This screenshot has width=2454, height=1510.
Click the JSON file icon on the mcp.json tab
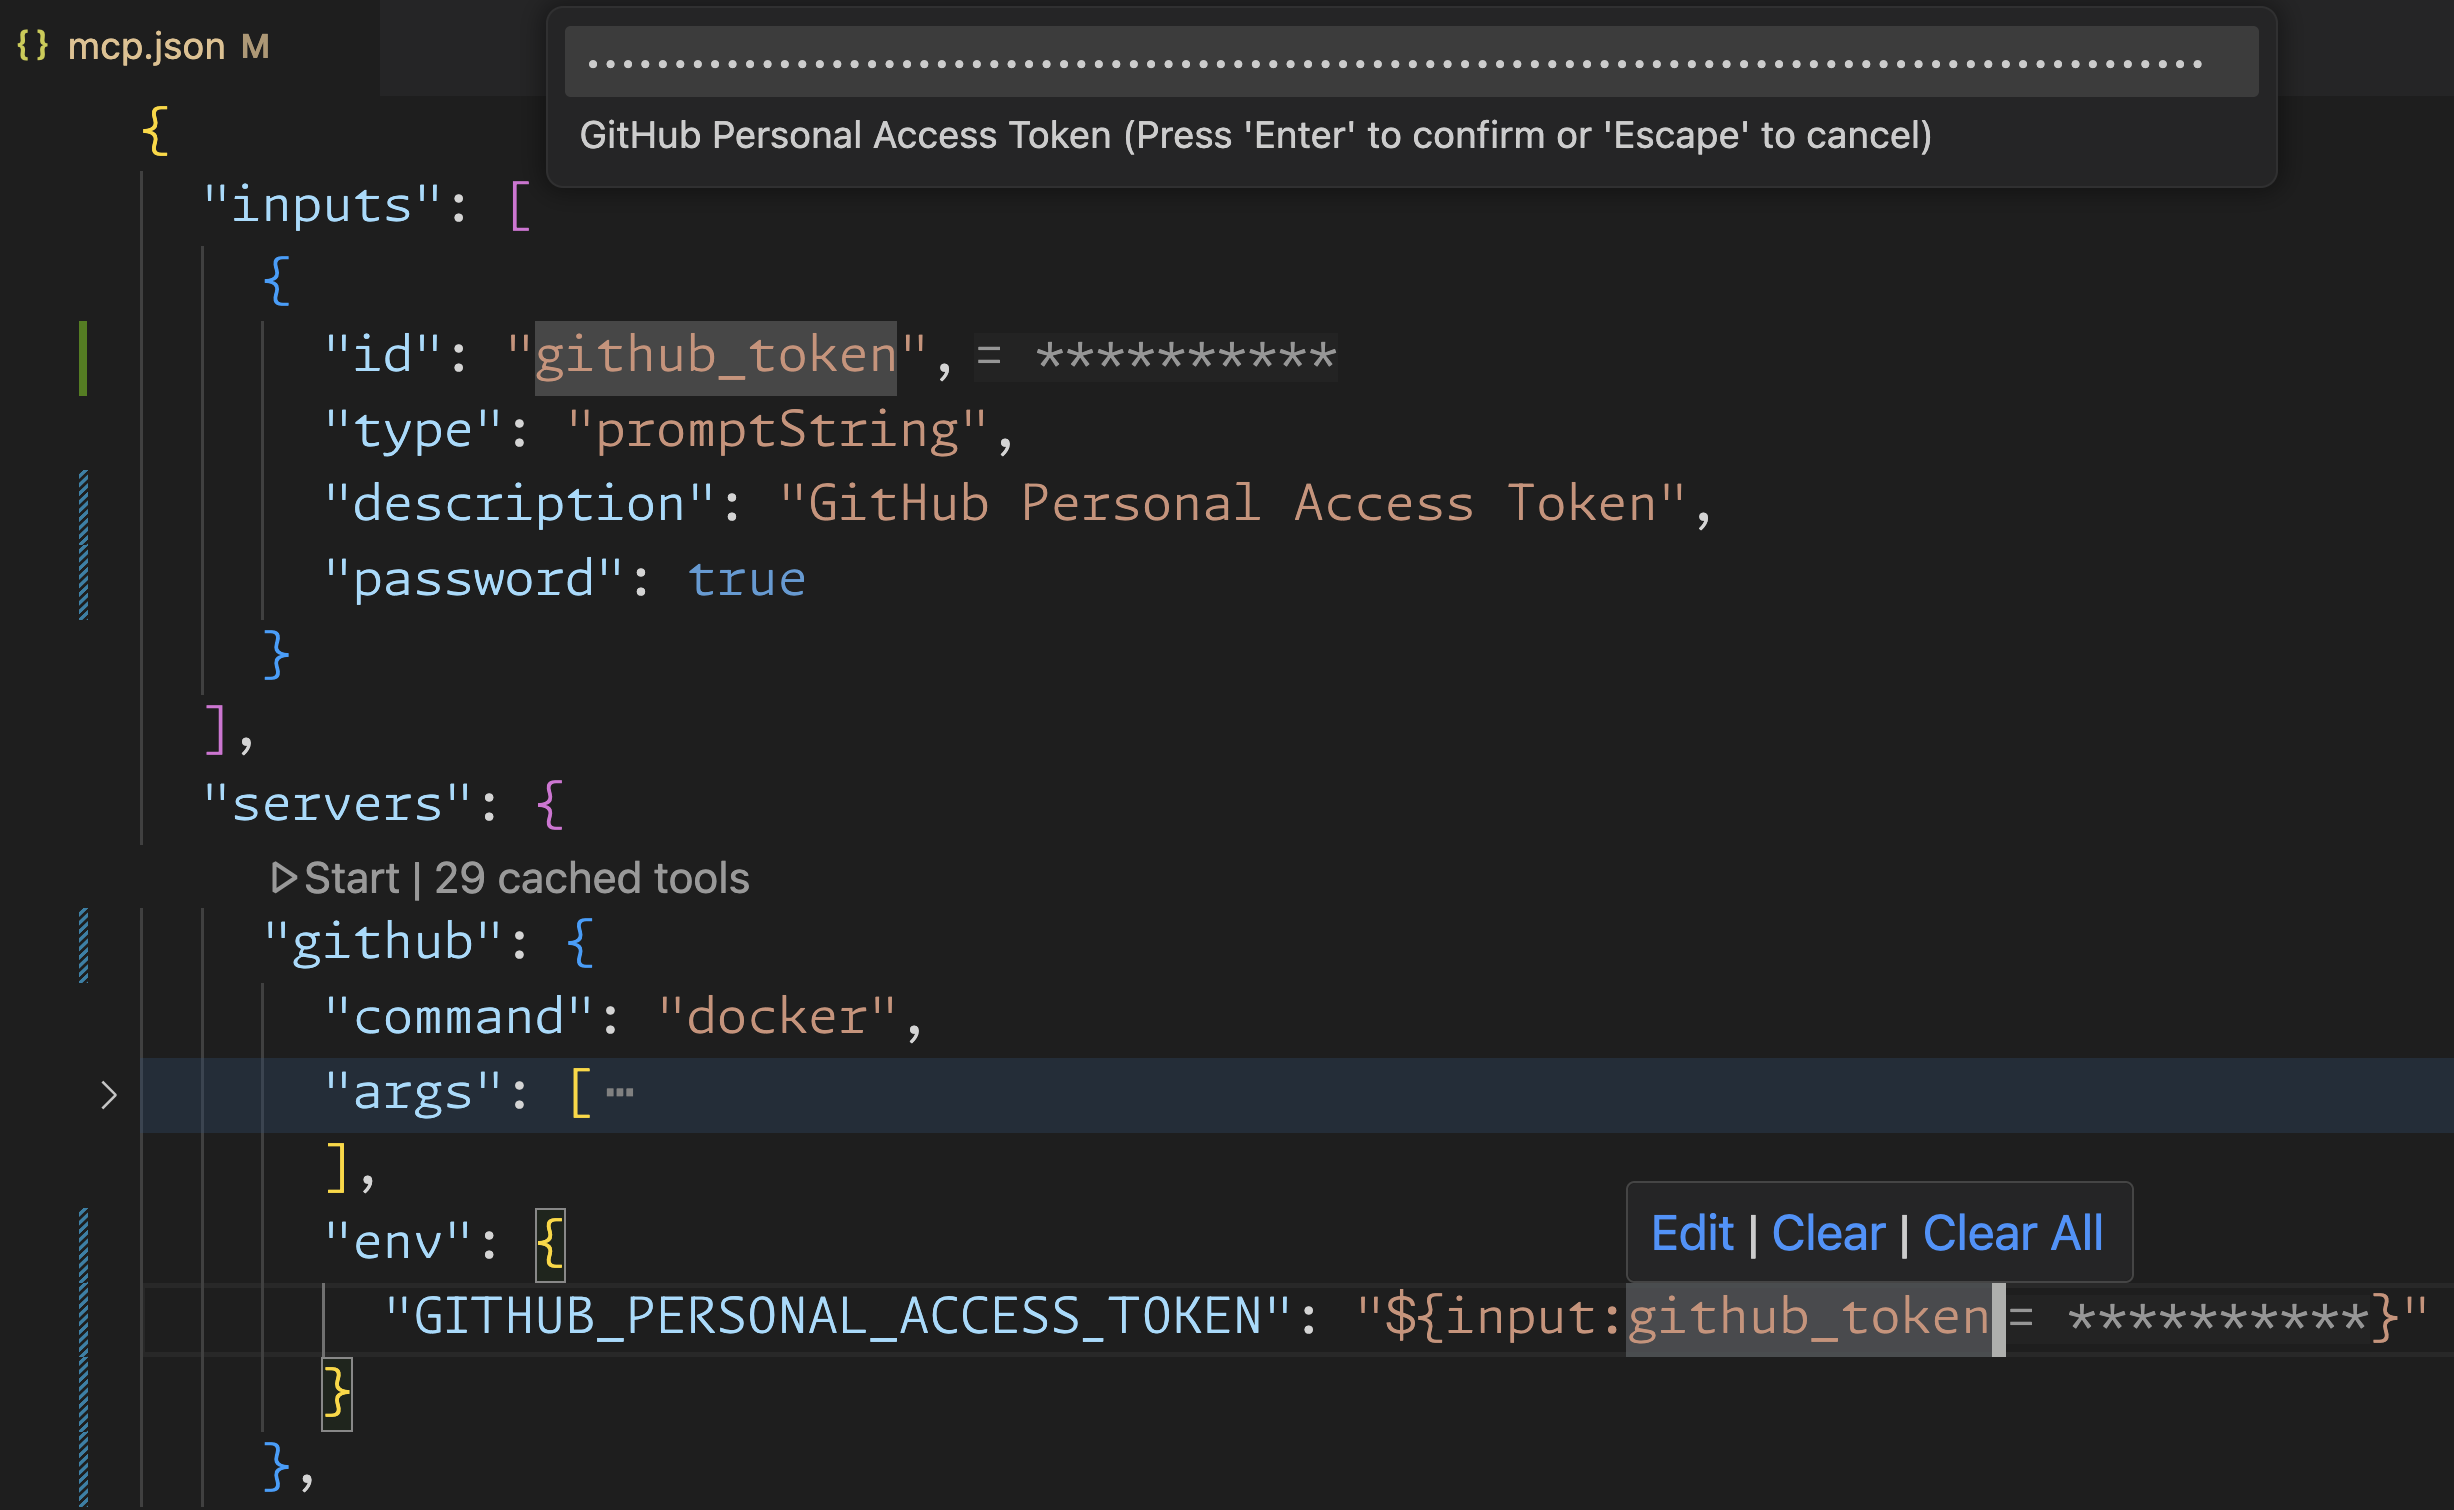tap(34, 45)
